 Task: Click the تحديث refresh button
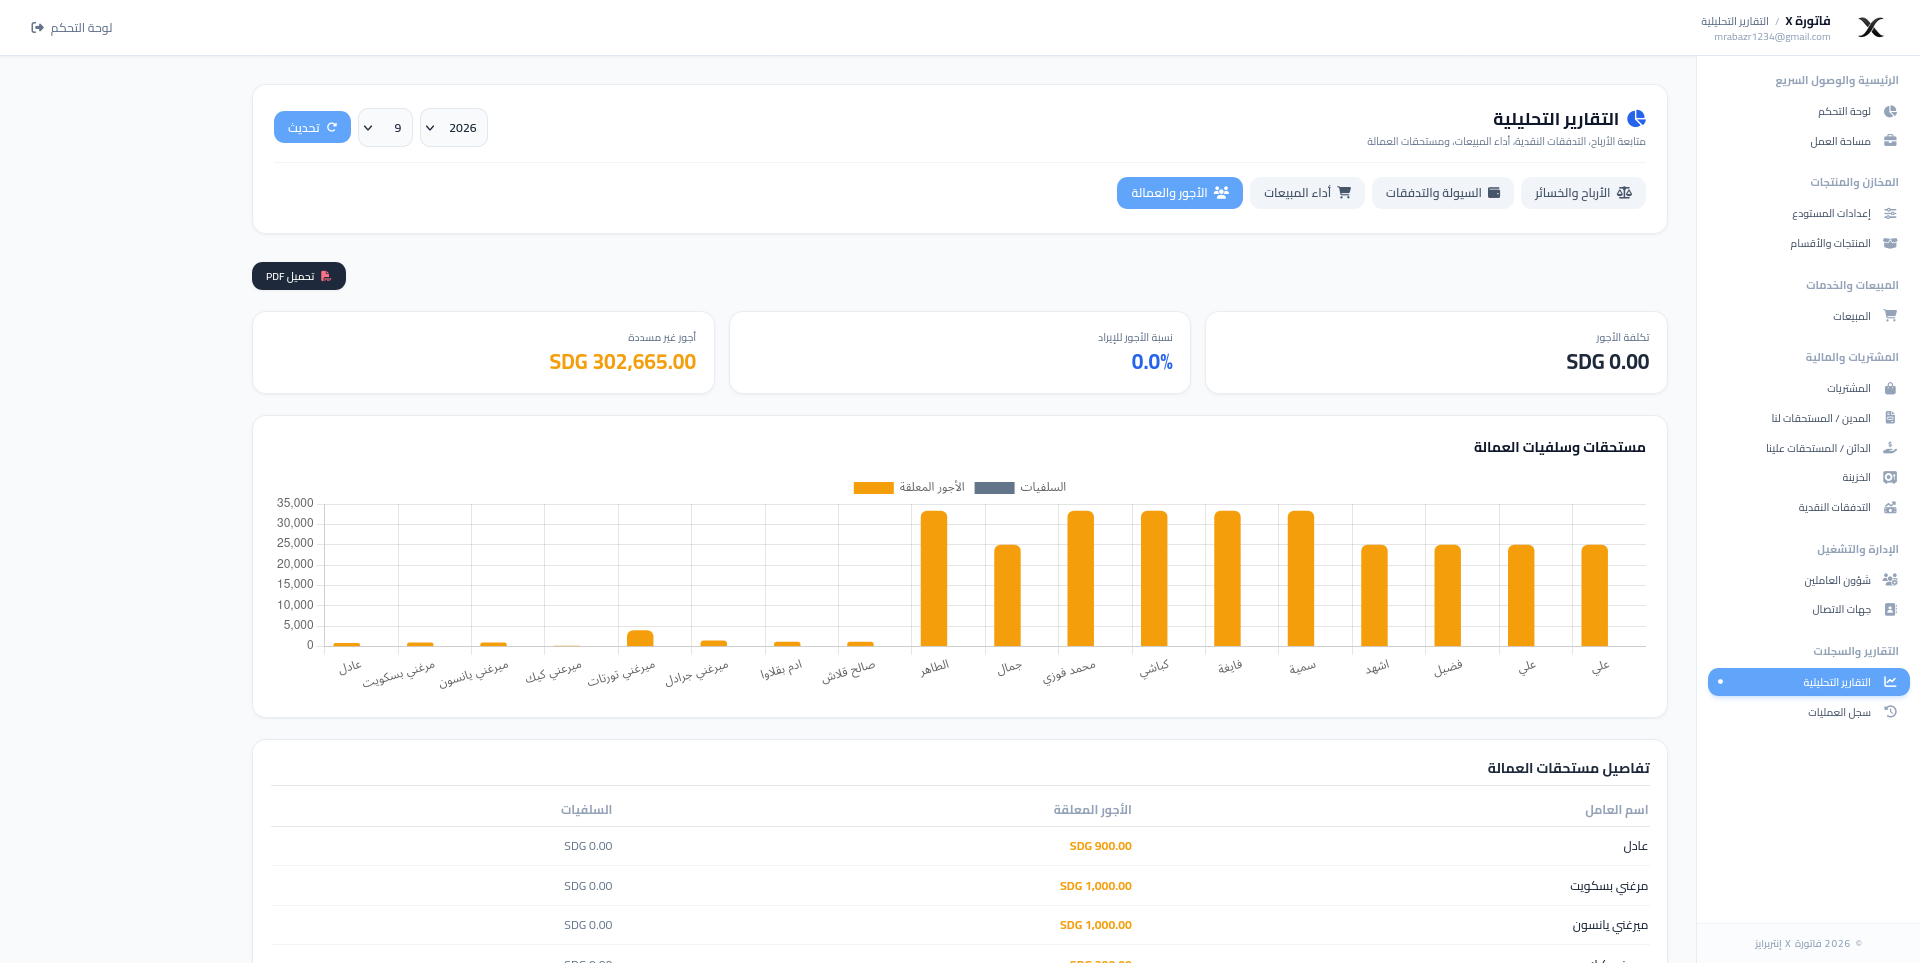coord(312,127)
